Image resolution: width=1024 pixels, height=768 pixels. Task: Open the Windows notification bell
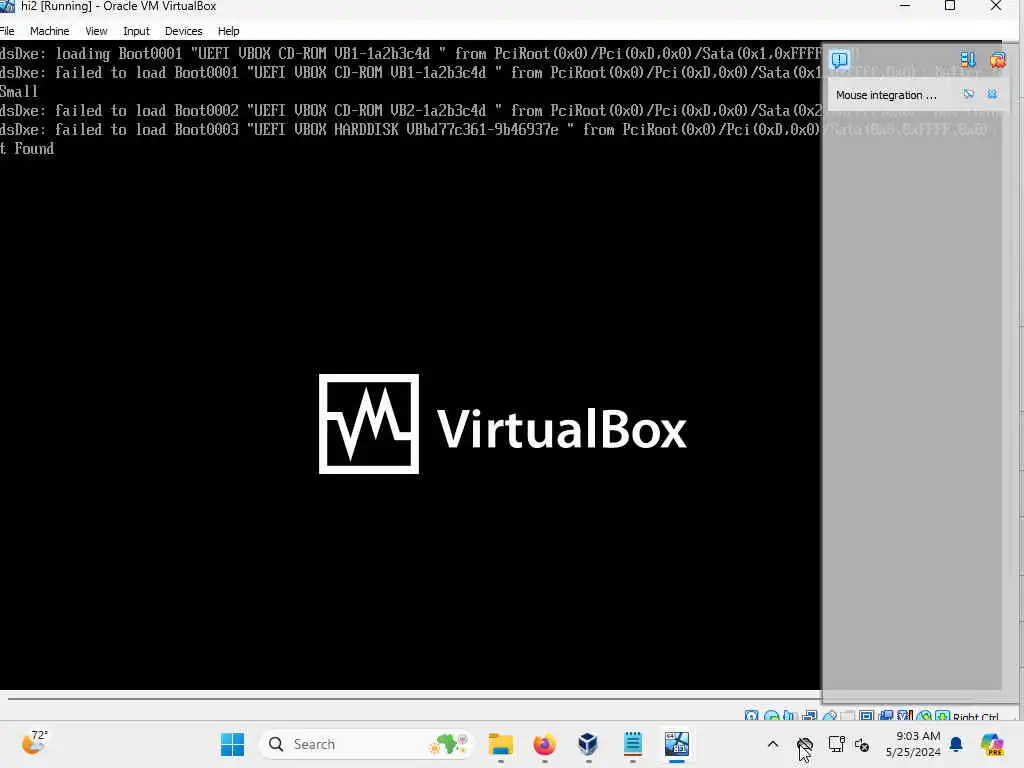coord(956,744)
